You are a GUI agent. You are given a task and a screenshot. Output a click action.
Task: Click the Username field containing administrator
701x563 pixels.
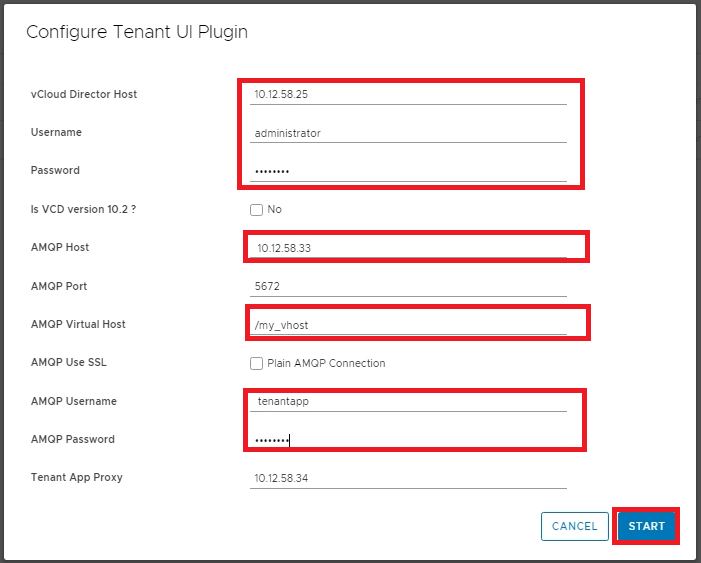point(408,133)
